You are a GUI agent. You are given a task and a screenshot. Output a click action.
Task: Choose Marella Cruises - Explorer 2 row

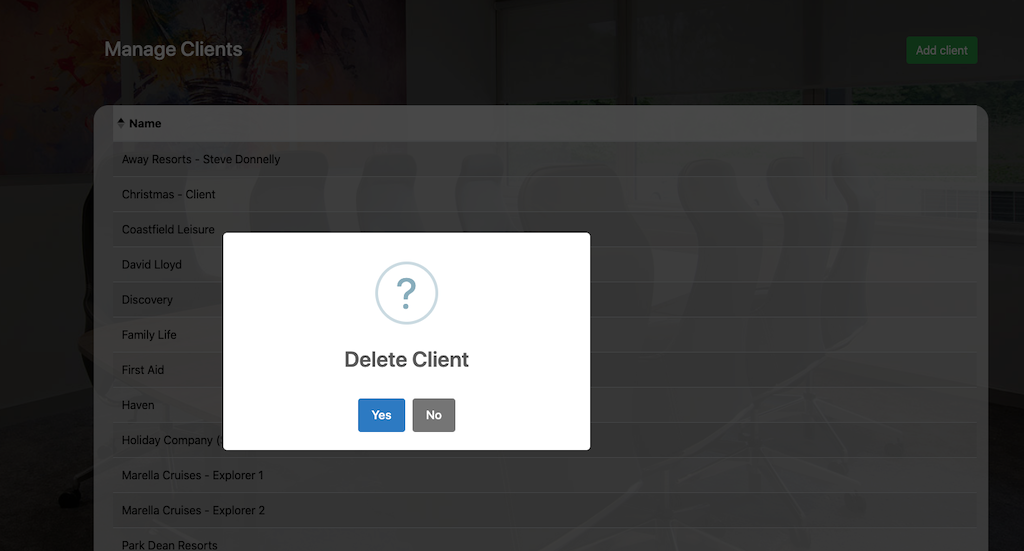point(193,510)
